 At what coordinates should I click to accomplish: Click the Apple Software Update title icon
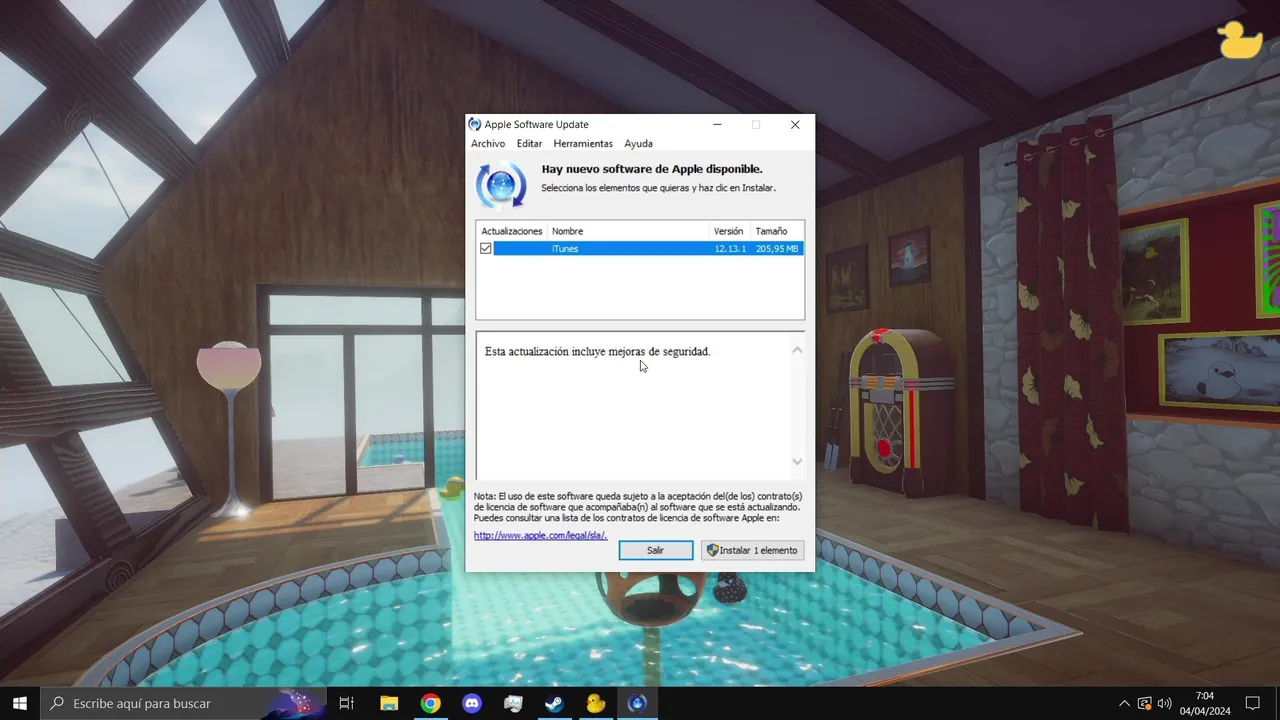(x=475, y=125)
